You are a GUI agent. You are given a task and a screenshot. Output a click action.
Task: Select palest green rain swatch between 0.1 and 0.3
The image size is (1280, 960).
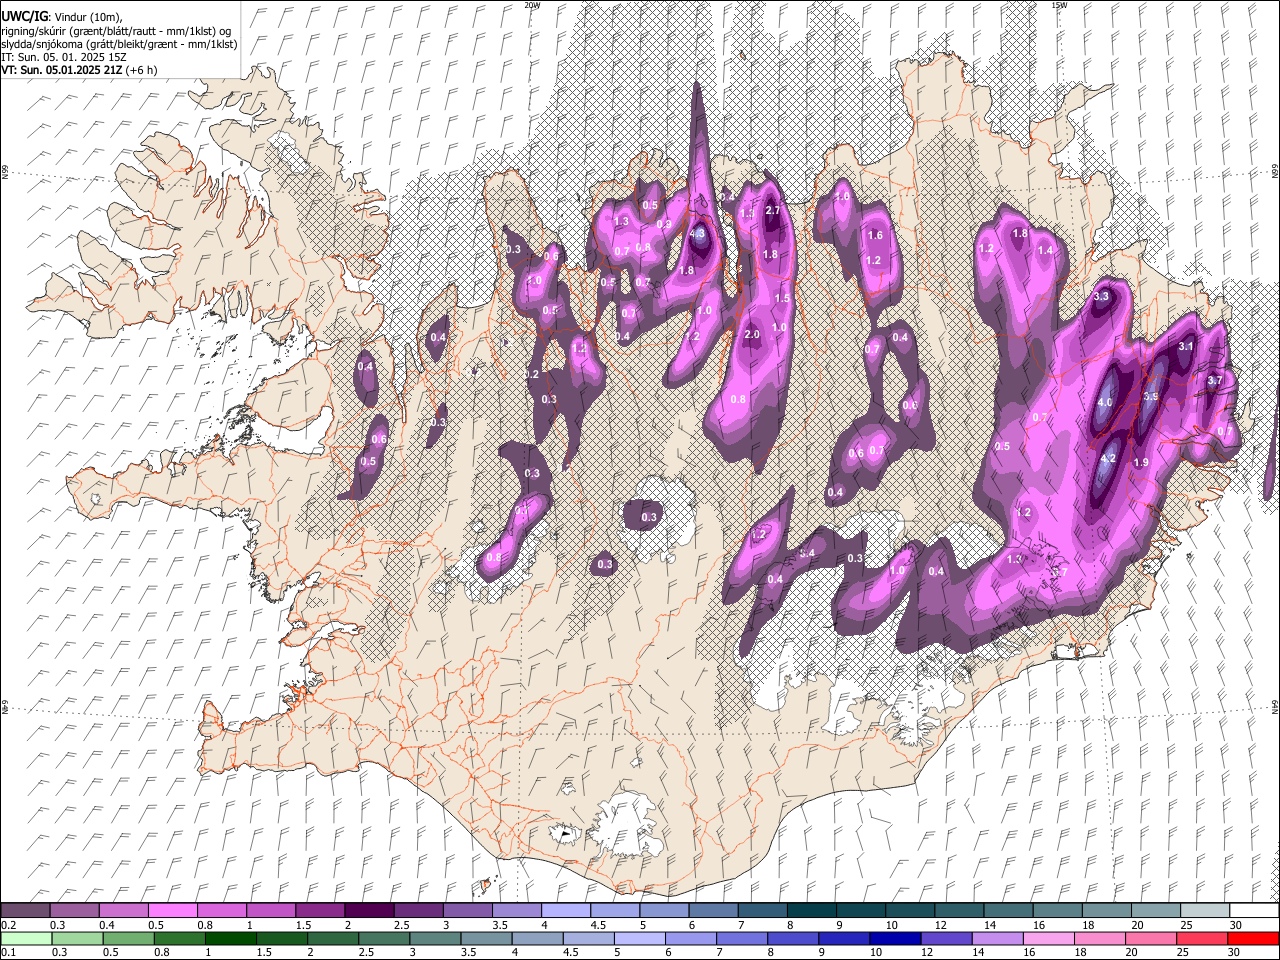coord(25,938)
